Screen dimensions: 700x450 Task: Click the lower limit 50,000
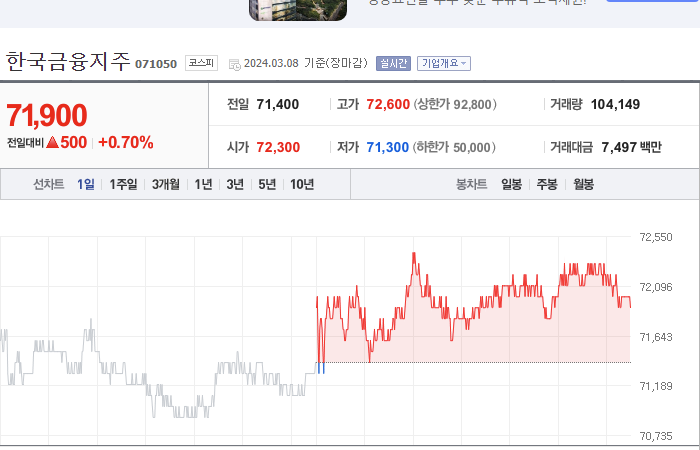pos(471,147)
